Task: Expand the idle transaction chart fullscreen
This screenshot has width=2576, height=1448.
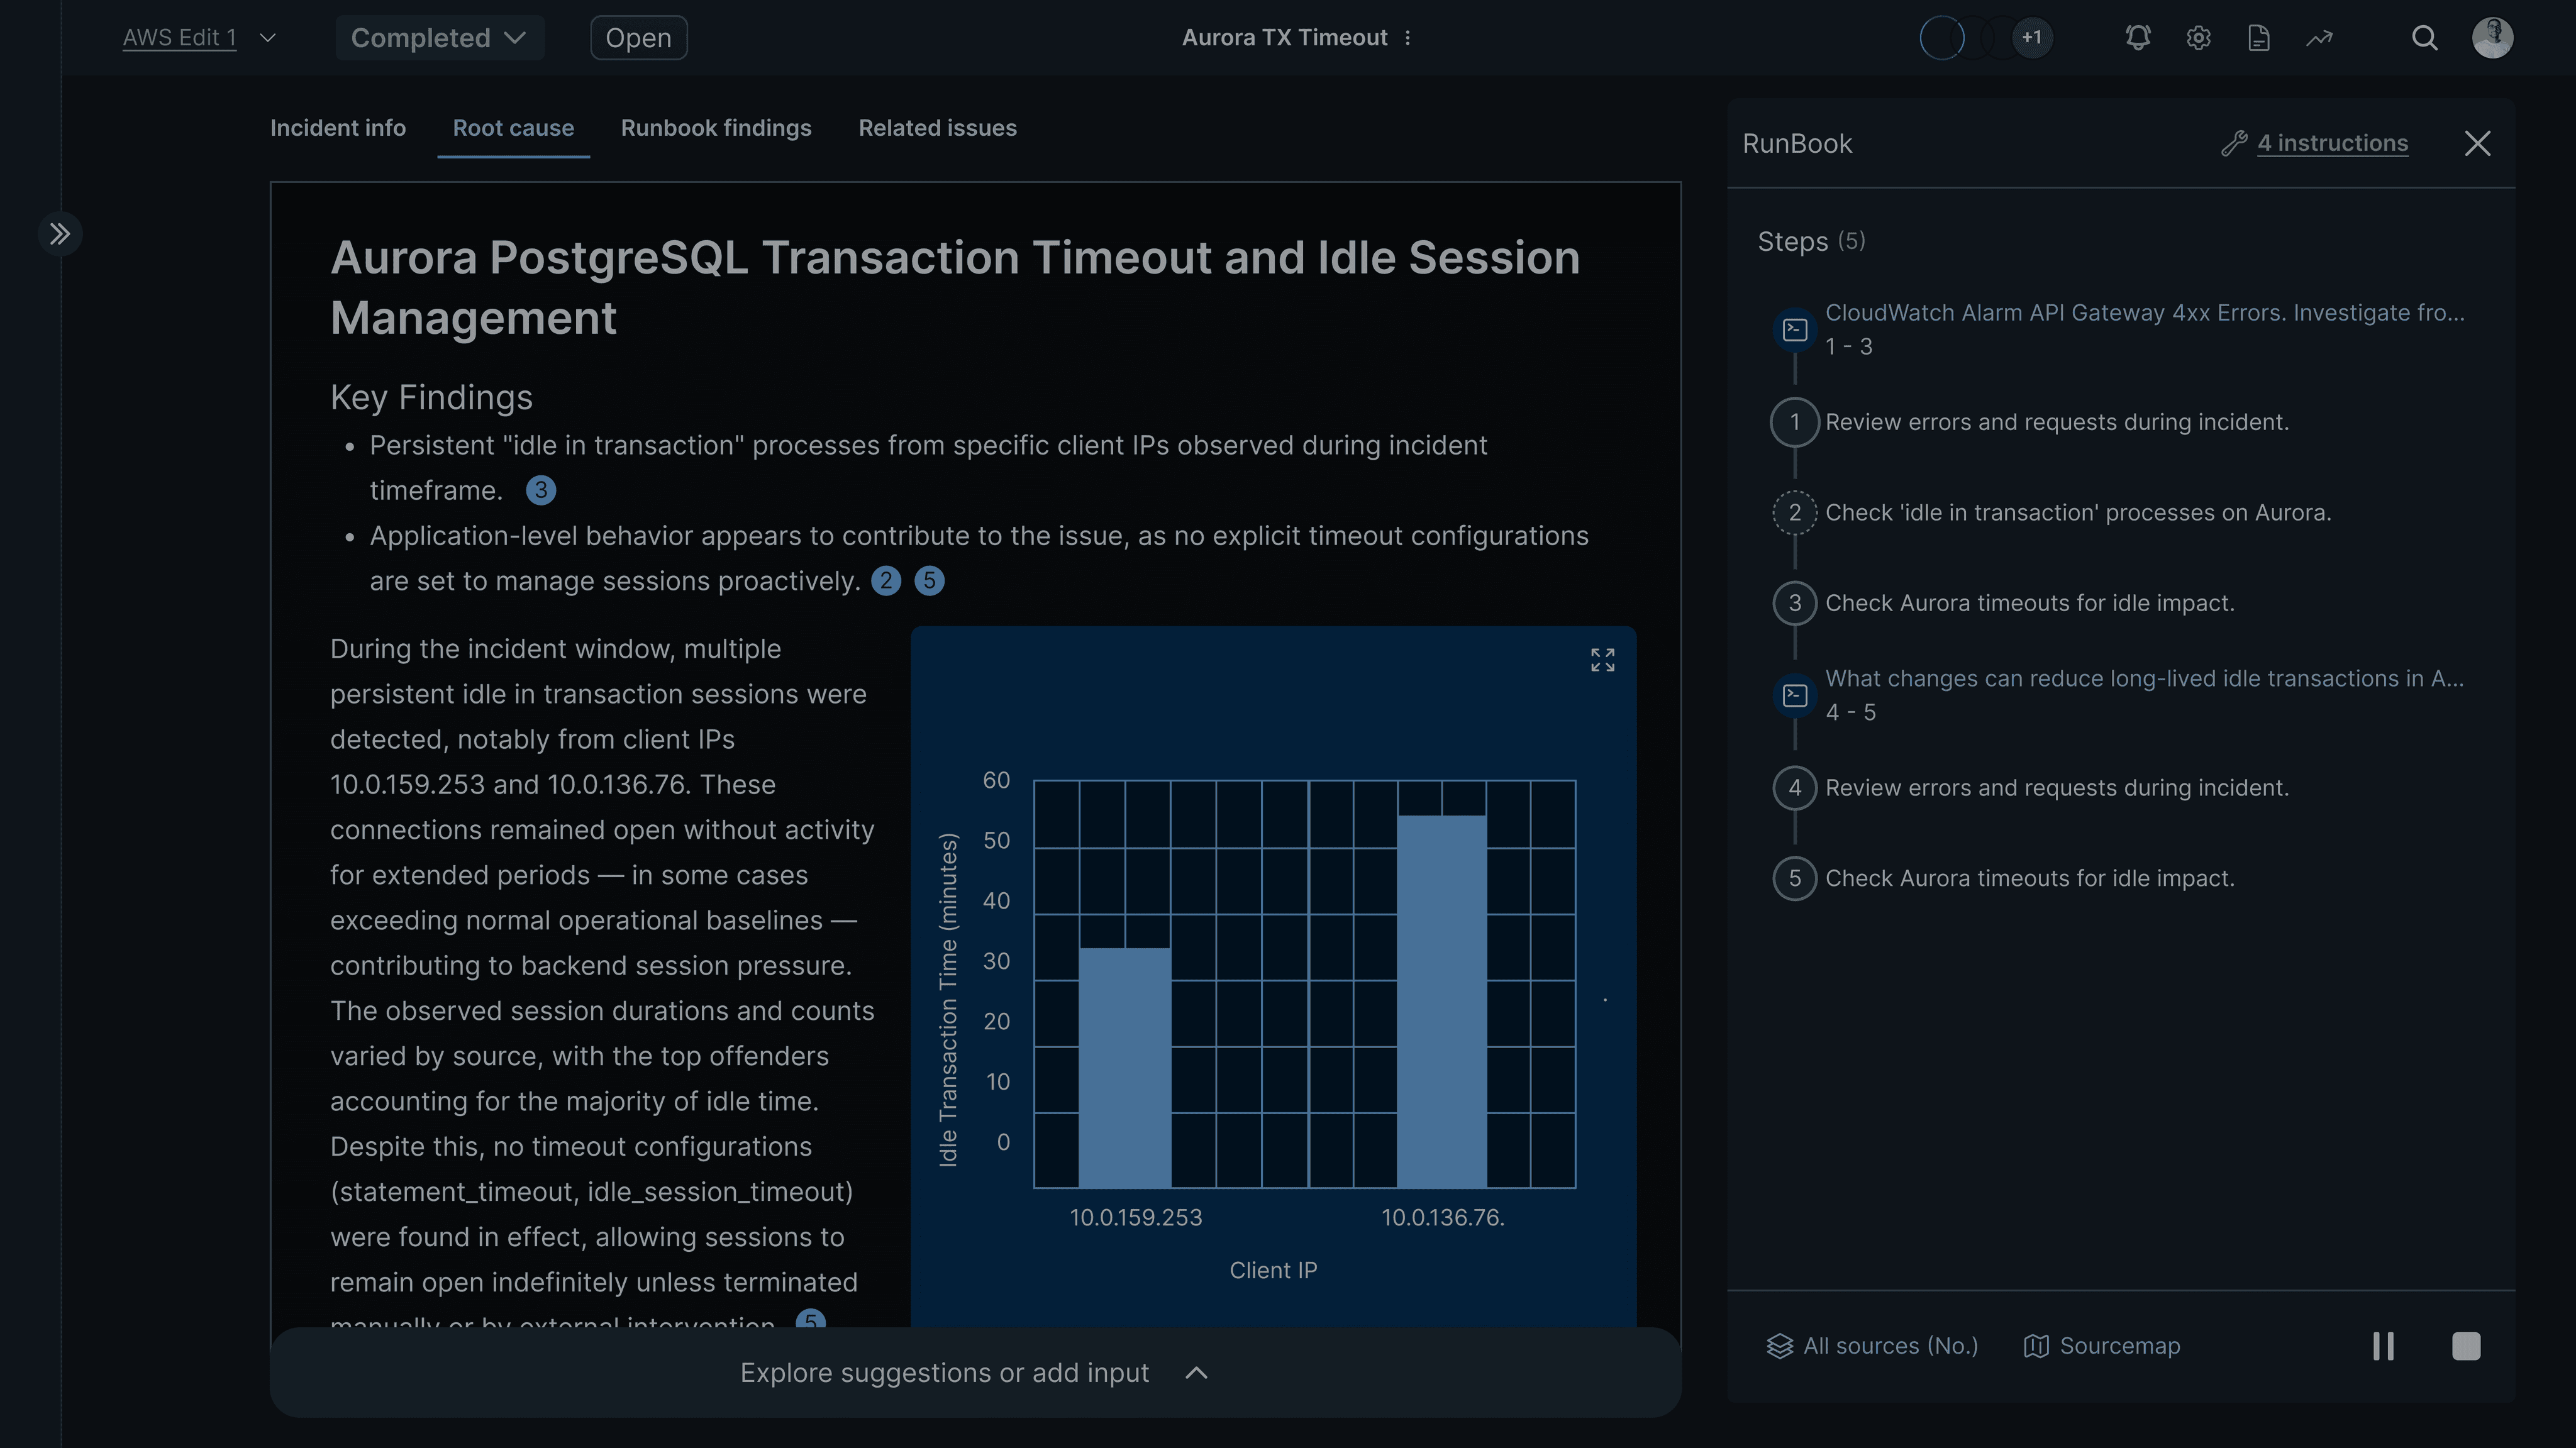Action: point(1602,660)
